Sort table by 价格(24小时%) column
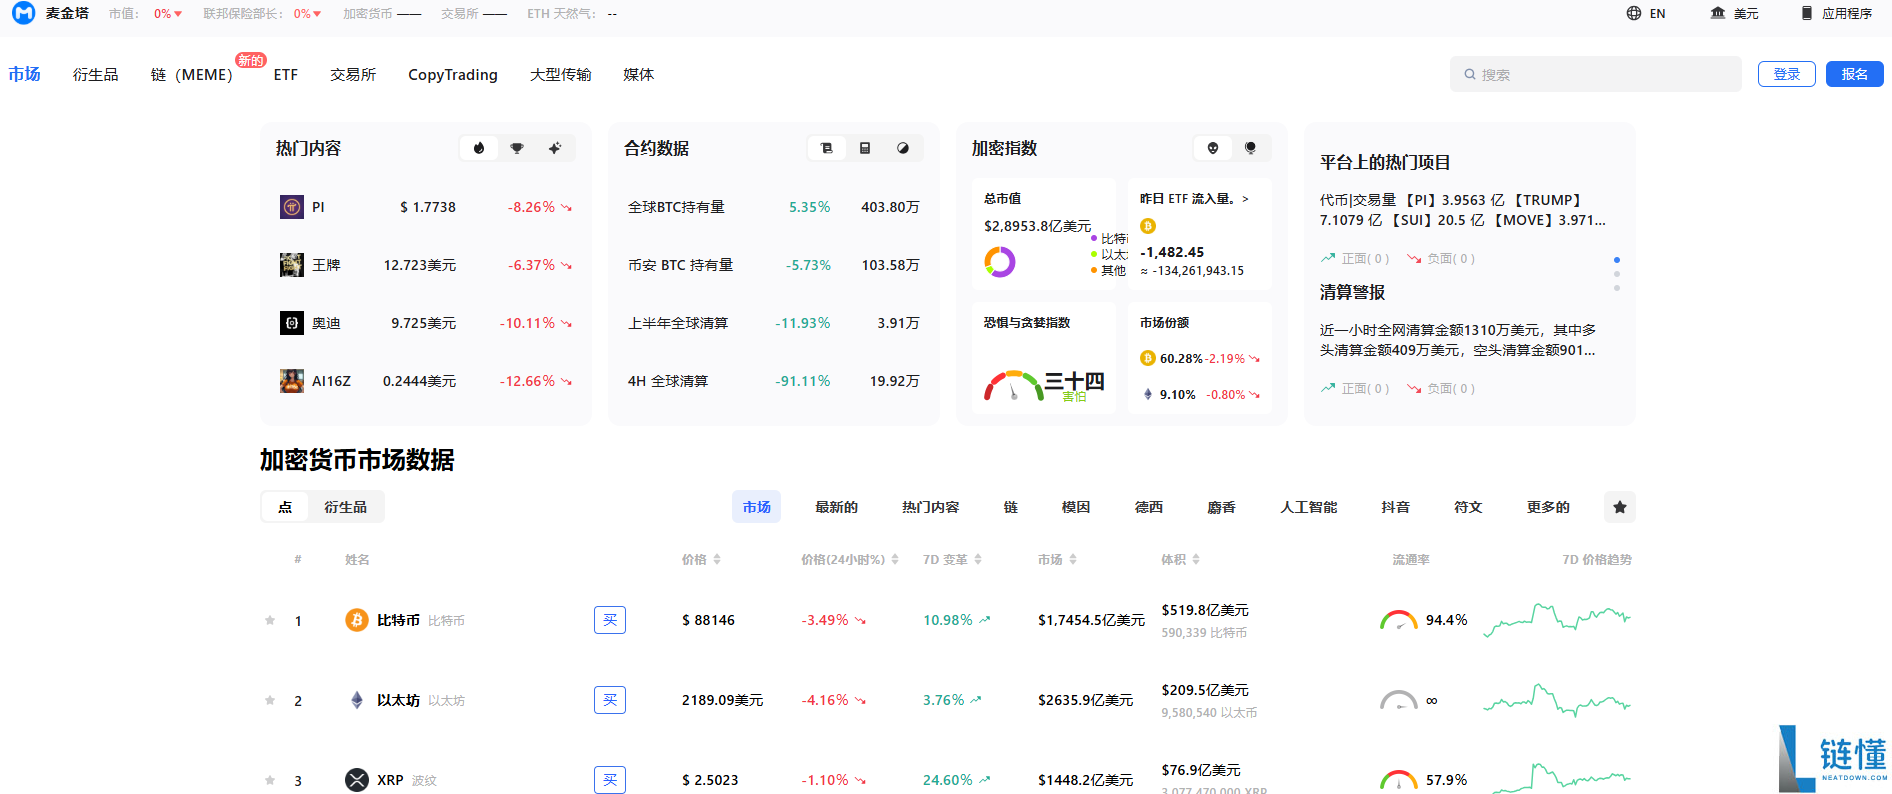1892x794 pixels. point(850,559)
